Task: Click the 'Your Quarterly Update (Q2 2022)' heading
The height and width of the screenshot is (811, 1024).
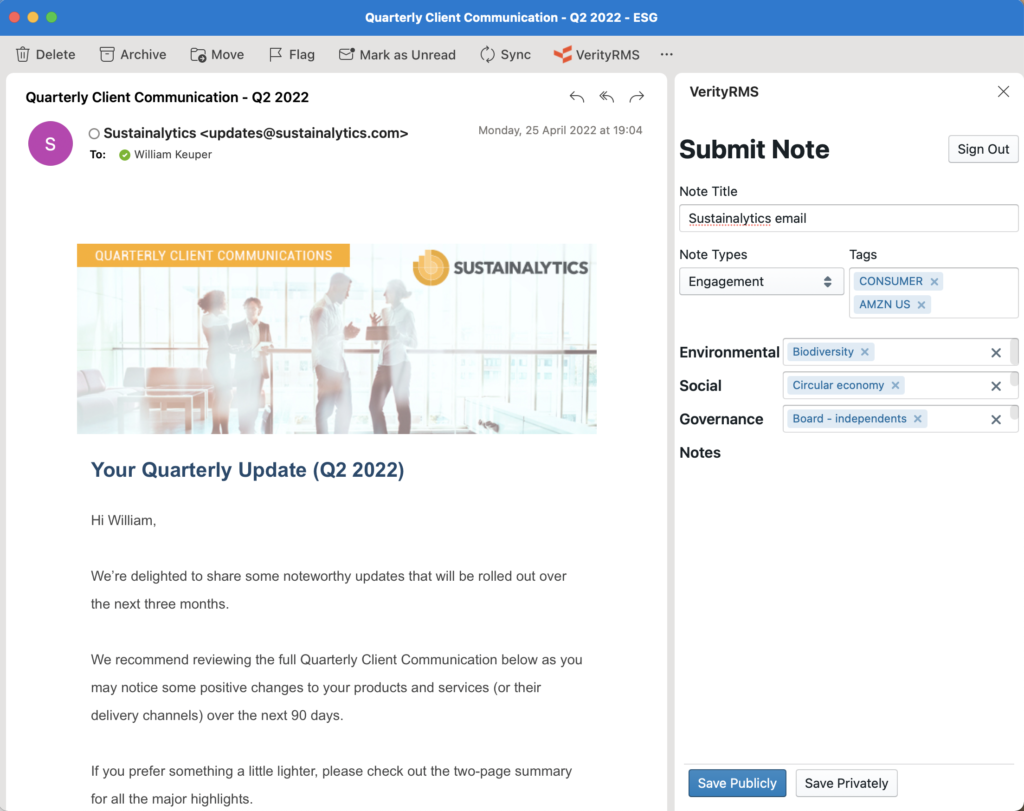Action: coord(248,470)
